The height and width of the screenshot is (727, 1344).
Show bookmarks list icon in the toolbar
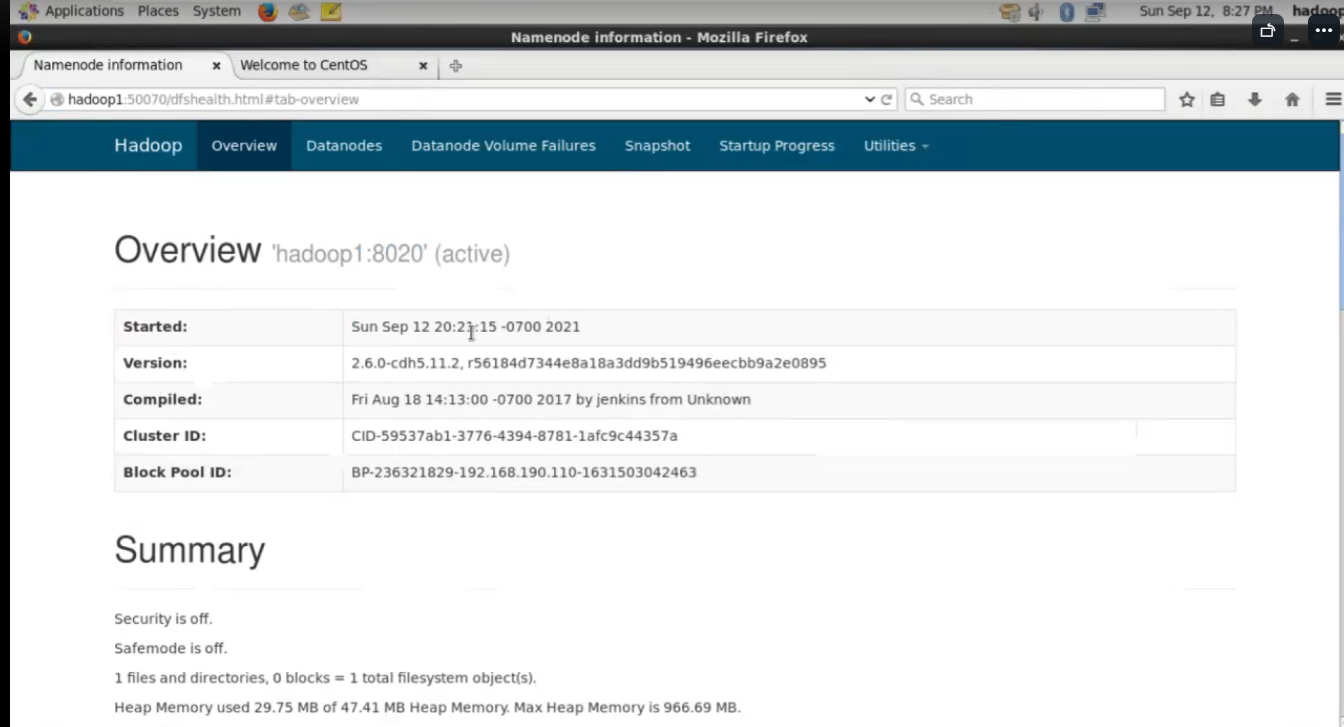click(1218, 99)
